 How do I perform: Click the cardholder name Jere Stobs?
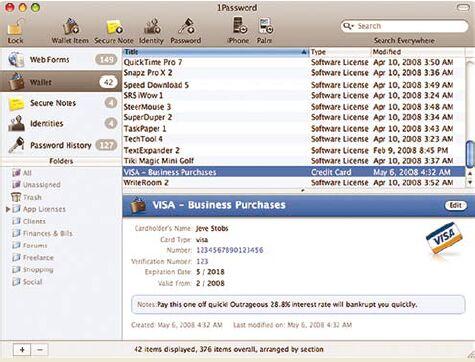click(212, 228)
